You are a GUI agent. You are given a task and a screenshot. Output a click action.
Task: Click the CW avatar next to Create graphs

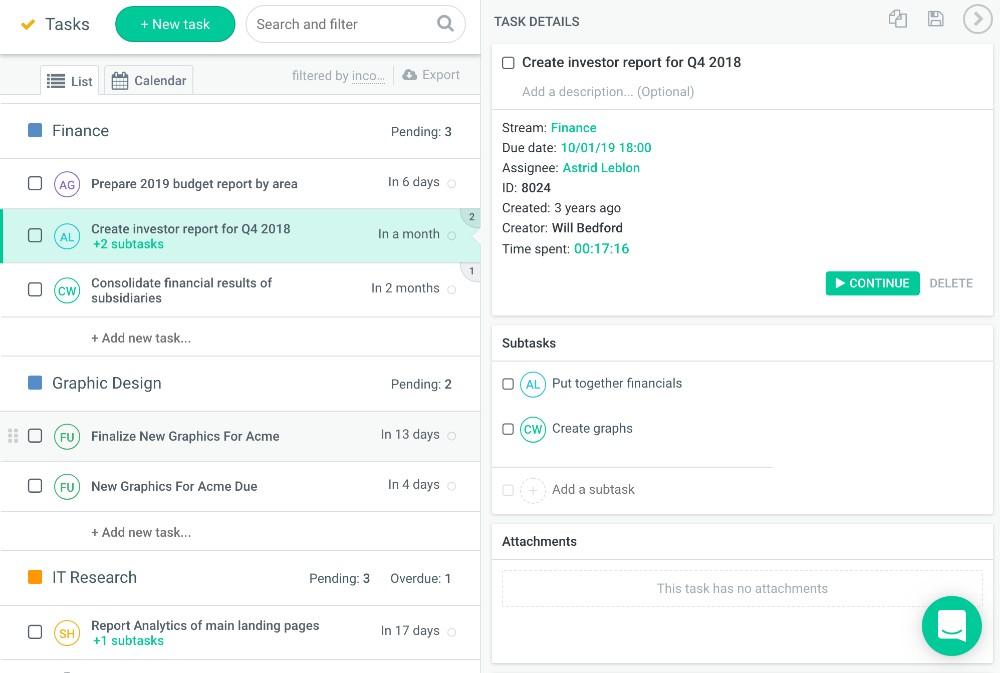pyautogui.click(x=533, y=429)
